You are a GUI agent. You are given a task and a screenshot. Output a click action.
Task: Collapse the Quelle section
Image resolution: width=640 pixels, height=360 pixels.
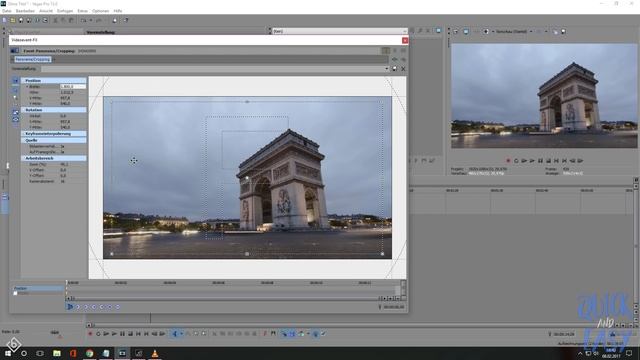coord(53,140)
